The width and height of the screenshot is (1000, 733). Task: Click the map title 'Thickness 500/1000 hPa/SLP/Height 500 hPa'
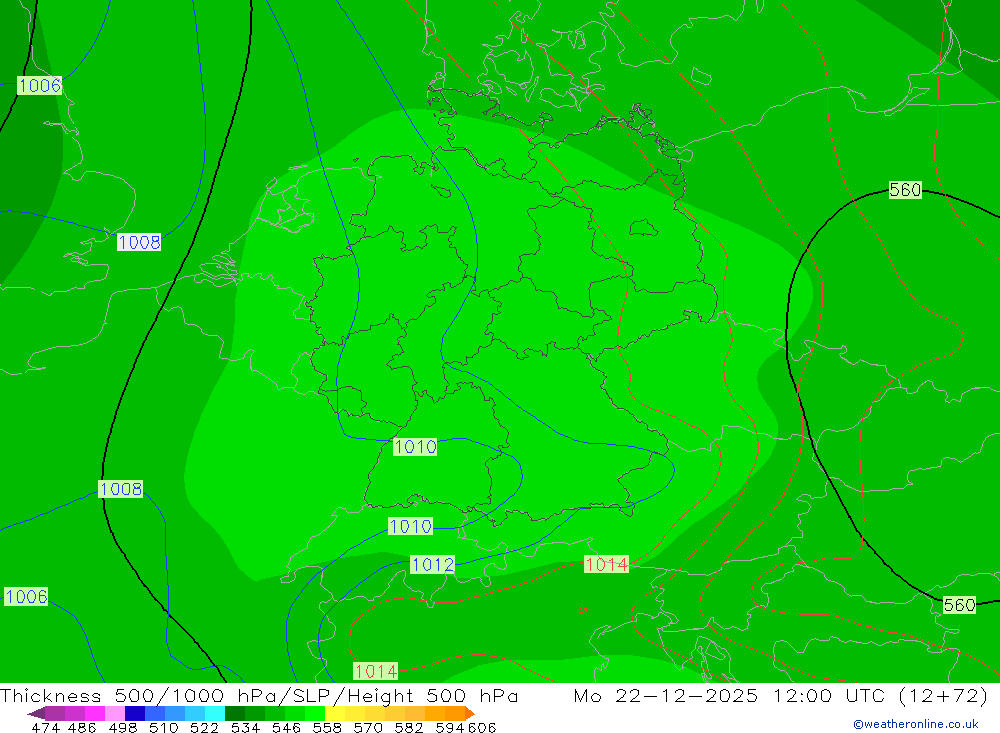tap(259, 695)
